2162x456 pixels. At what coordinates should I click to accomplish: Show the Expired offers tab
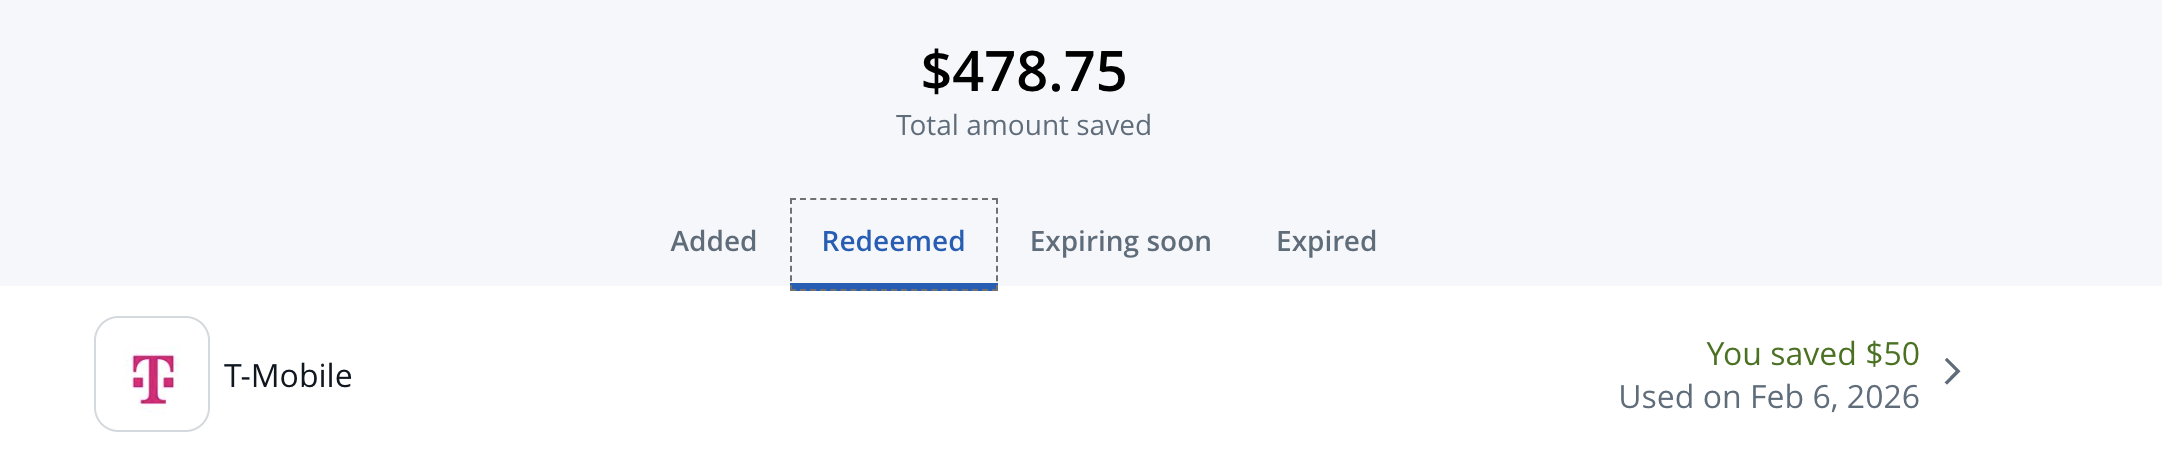point(1326,241)
